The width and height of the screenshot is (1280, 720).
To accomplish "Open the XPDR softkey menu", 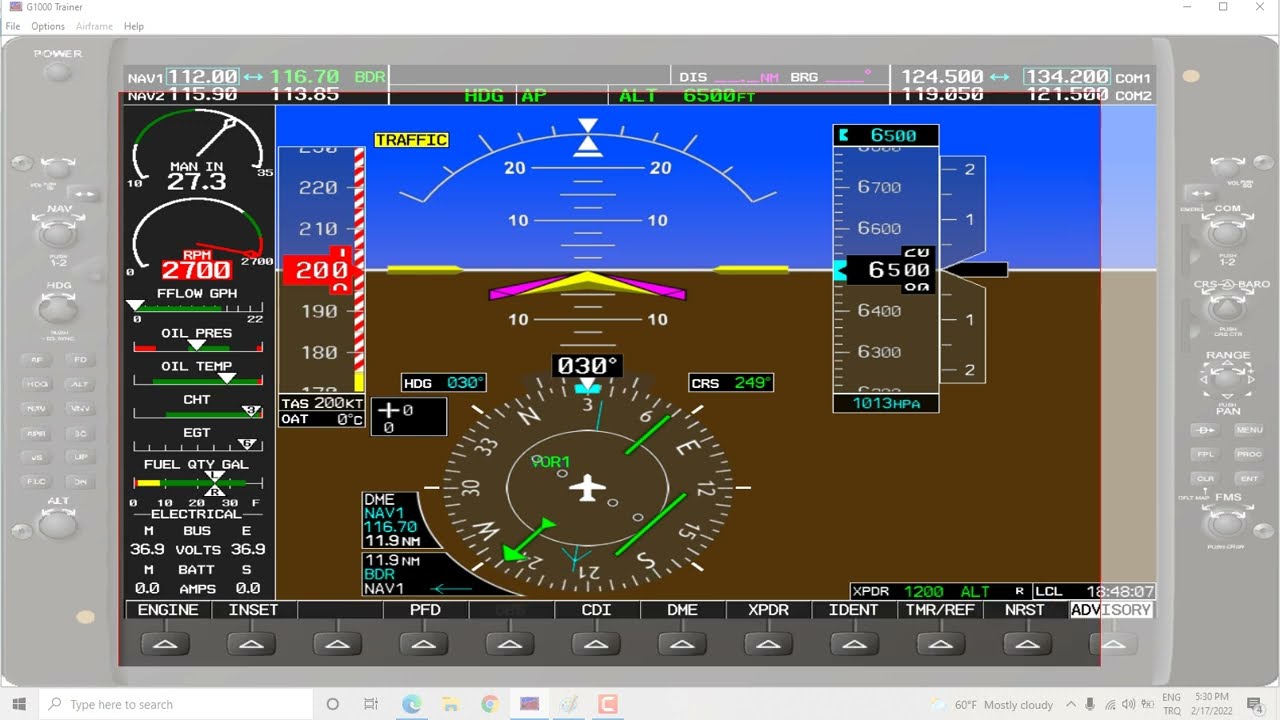I will point(768,610).
